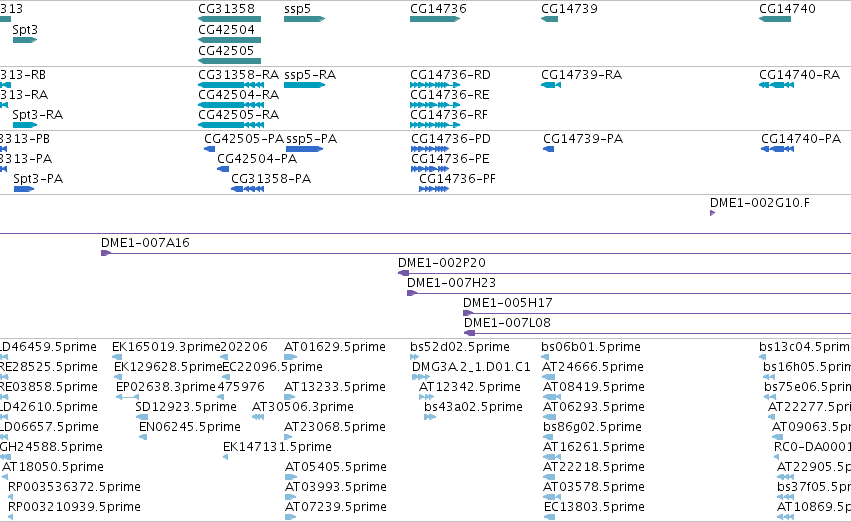Click EST bs52d02.5prime
Viewport: 851px width, 522px height.
coord(460,347)
